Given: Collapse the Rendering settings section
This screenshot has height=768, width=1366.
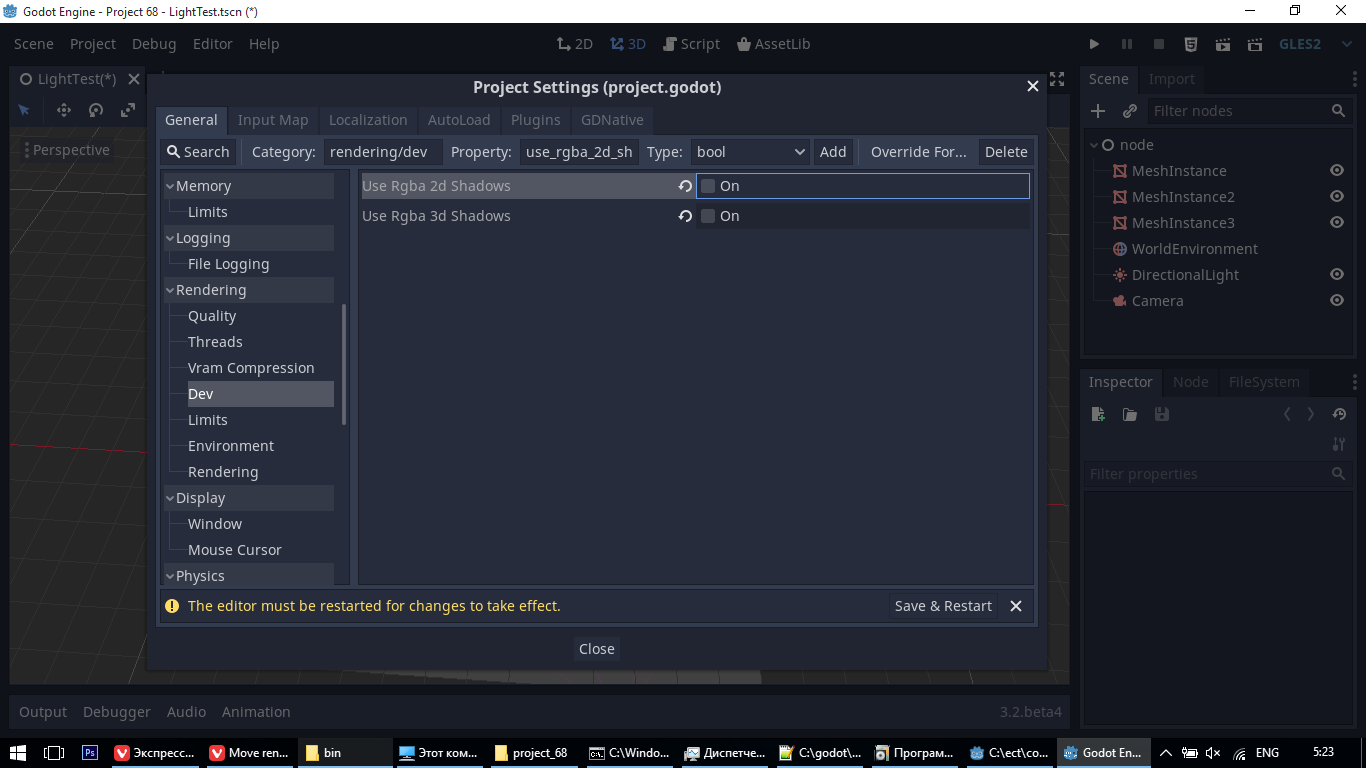Looking at the screenshot, I should [170, 289].
